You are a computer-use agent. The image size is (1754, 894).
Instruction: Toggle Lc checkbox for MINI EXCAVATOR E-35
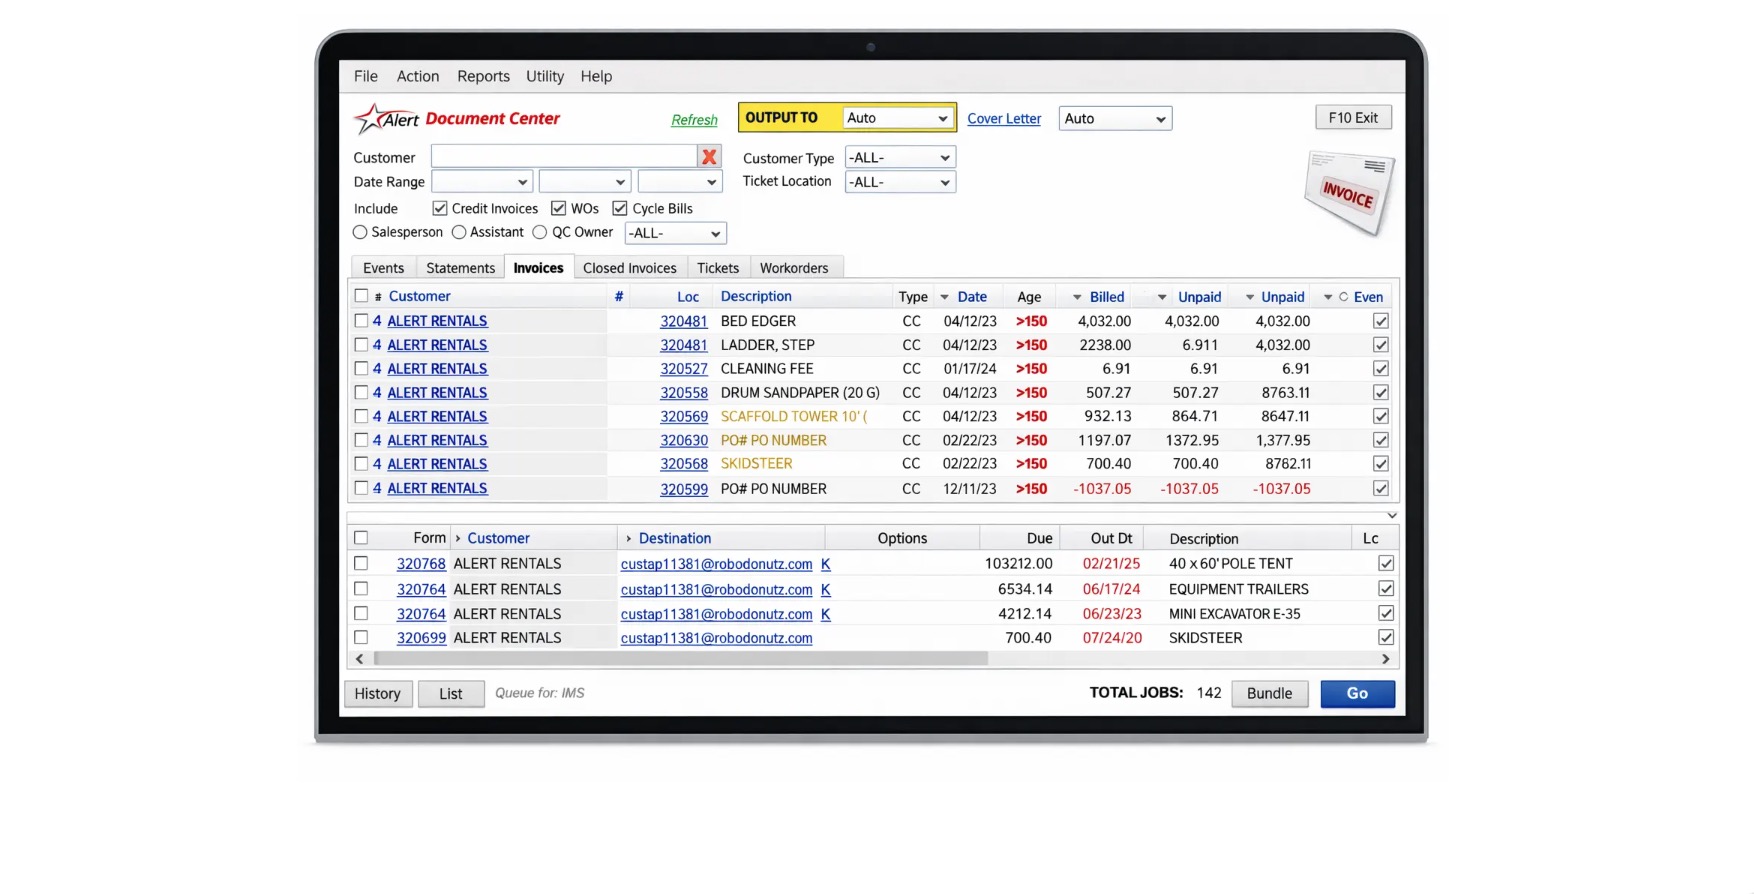click(1386, 614)
